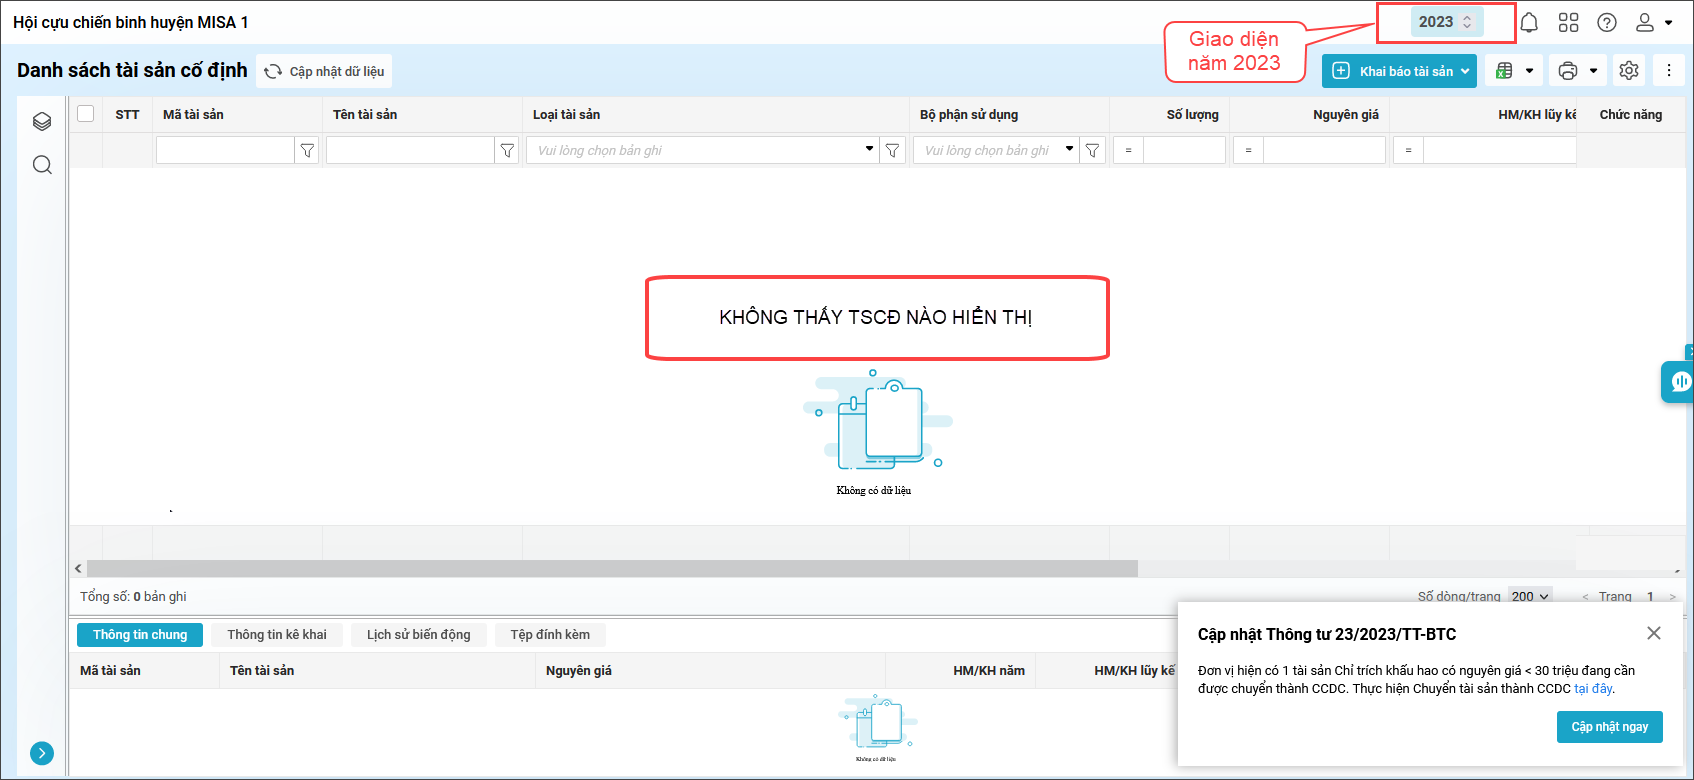
Task: Focus the Mã tài sản filter input
Action: (x=226, y=150)
